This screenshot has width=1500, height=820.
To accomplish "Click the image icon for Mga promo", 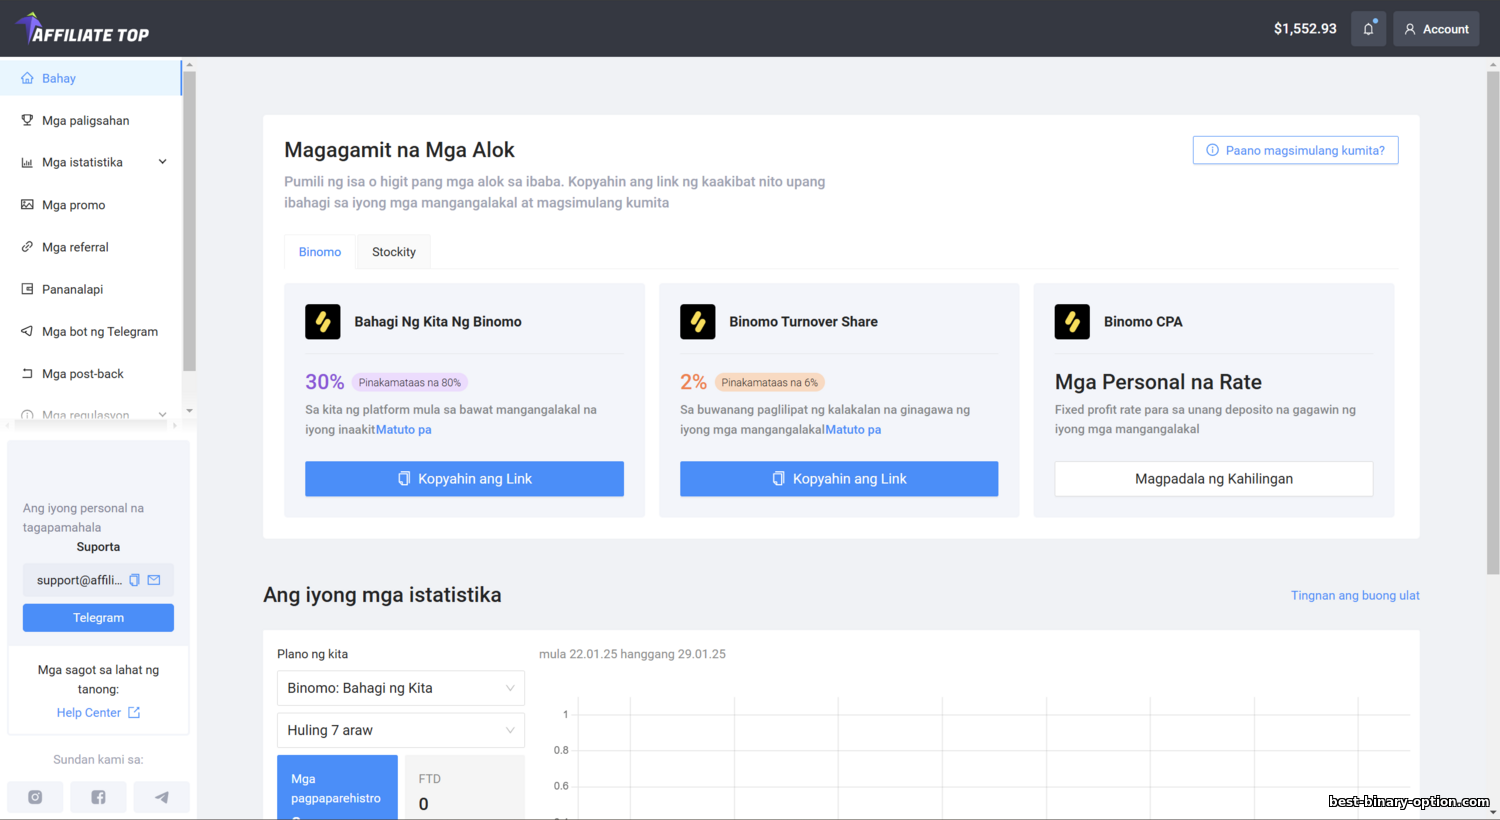I will point(27,205).
